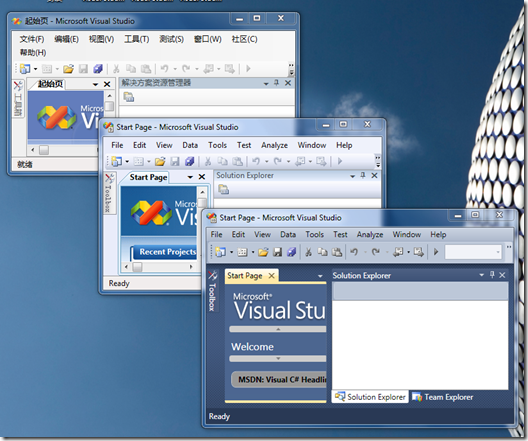Open 帮助(H) menu in Chinese window
Image resolution: width=528 pixels, height=441 pixels.
(x=33, y=53)
